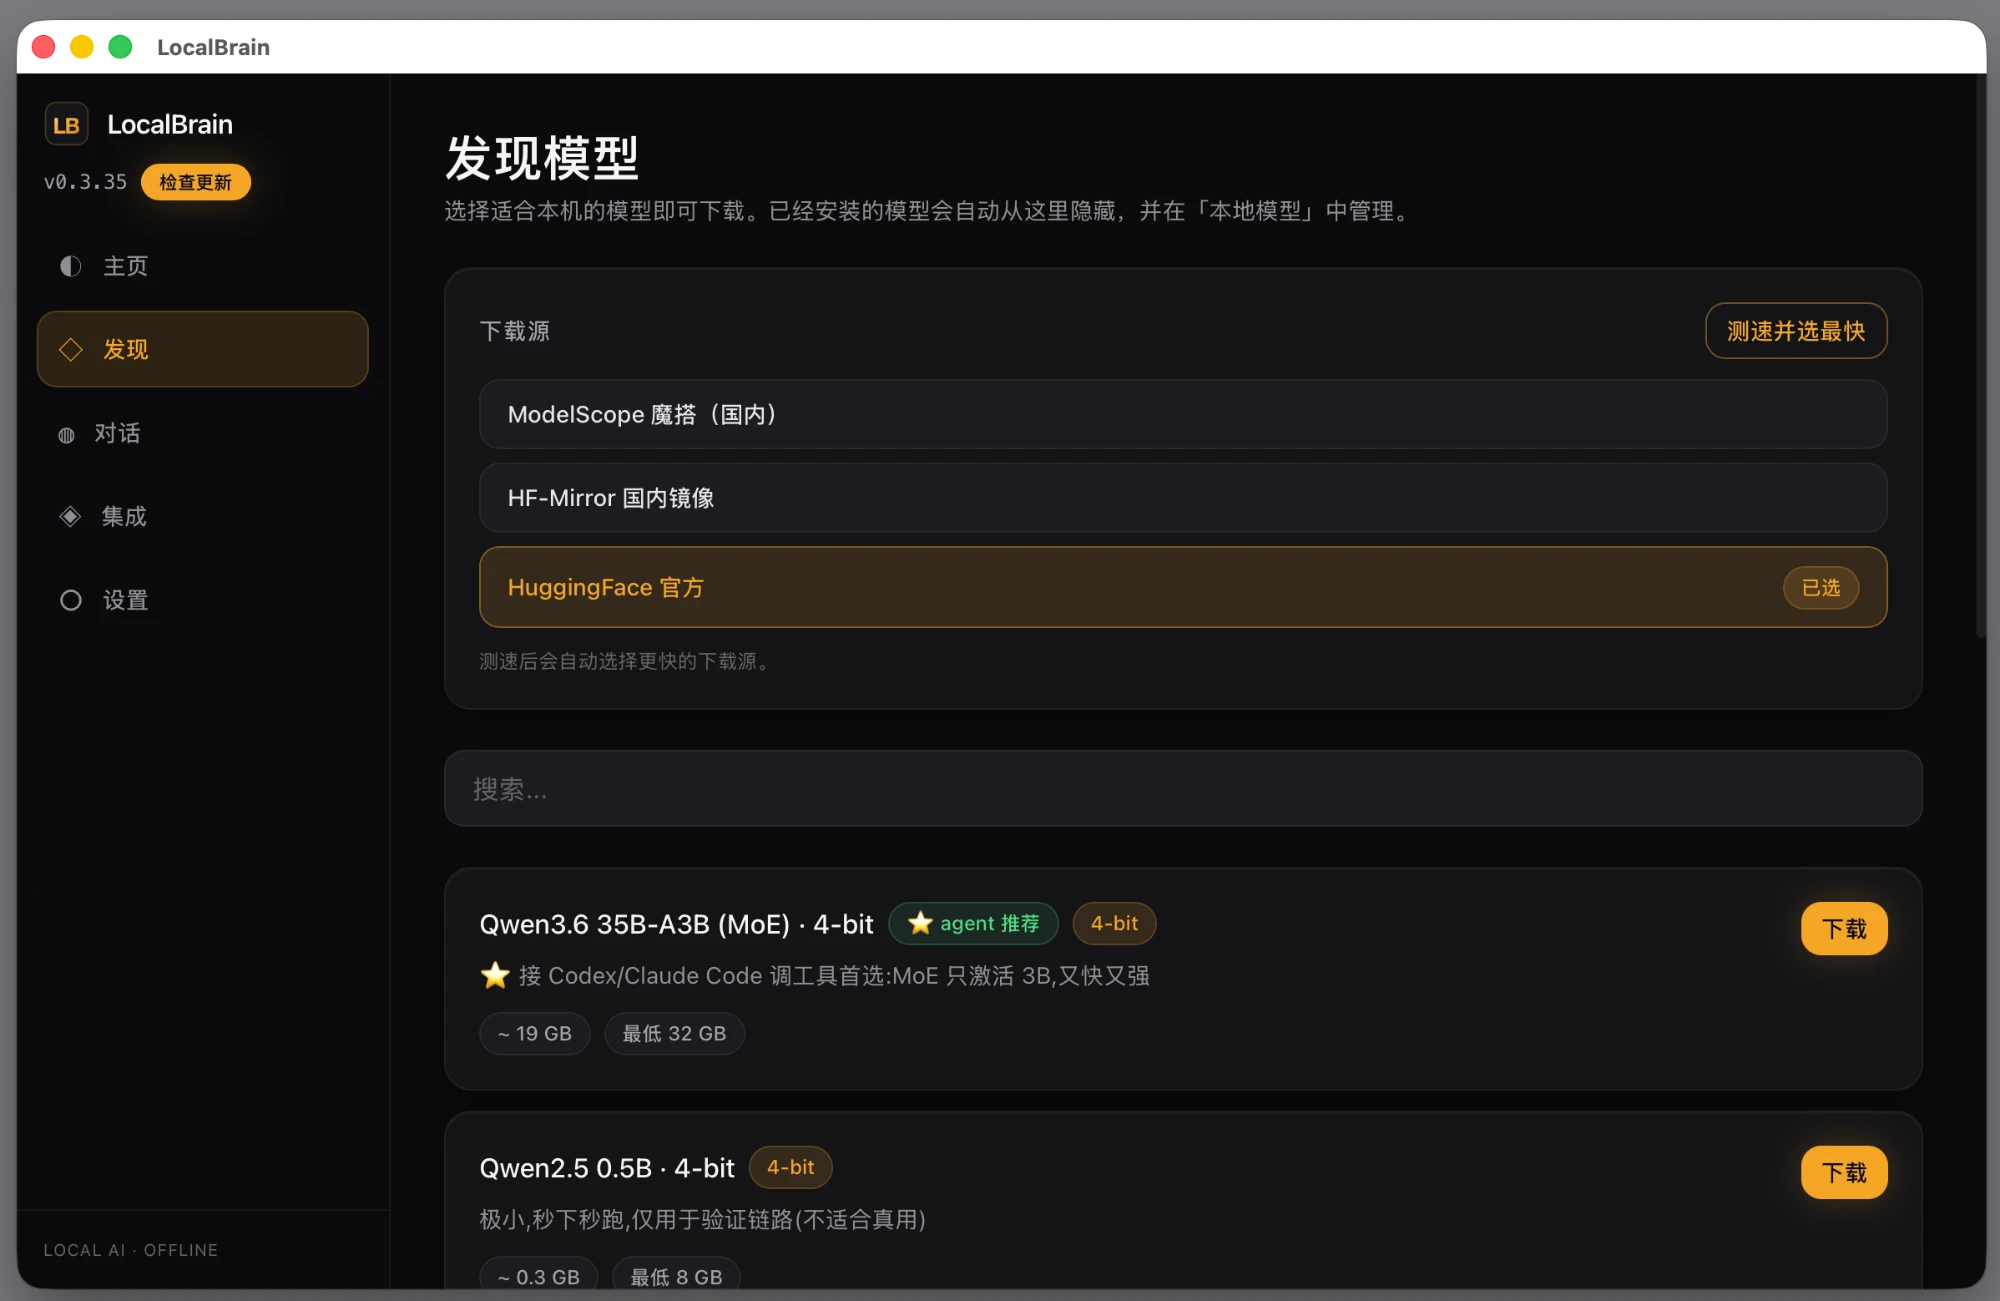Open the 主页 page
The height and width of the screenshot is (1301, 2000).
(203, 266)
